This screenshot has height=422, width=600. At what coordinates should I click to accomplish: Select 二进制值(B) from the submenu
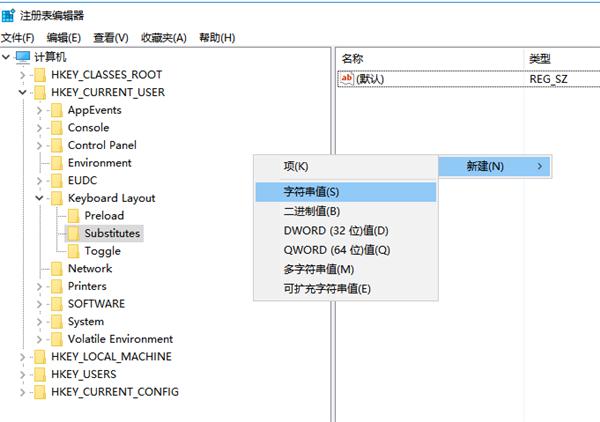point(346,211)
